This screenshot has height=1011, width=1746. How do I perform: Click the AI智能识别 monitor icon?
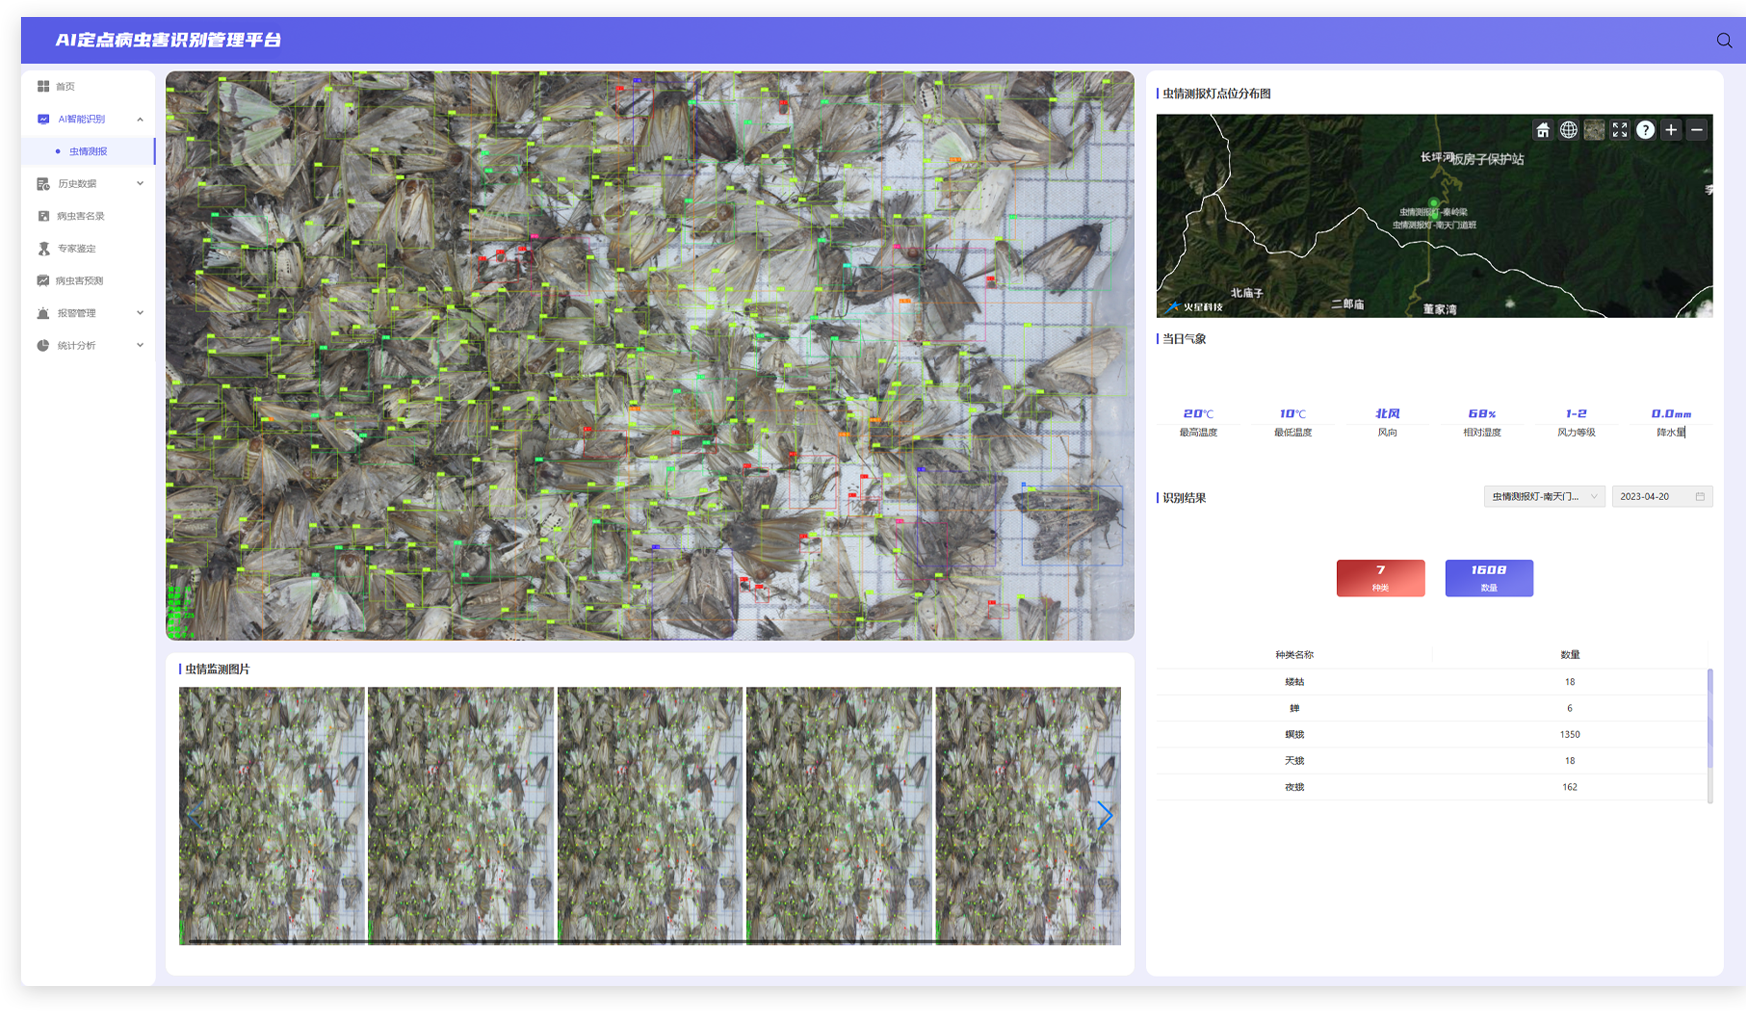point(43,119)
